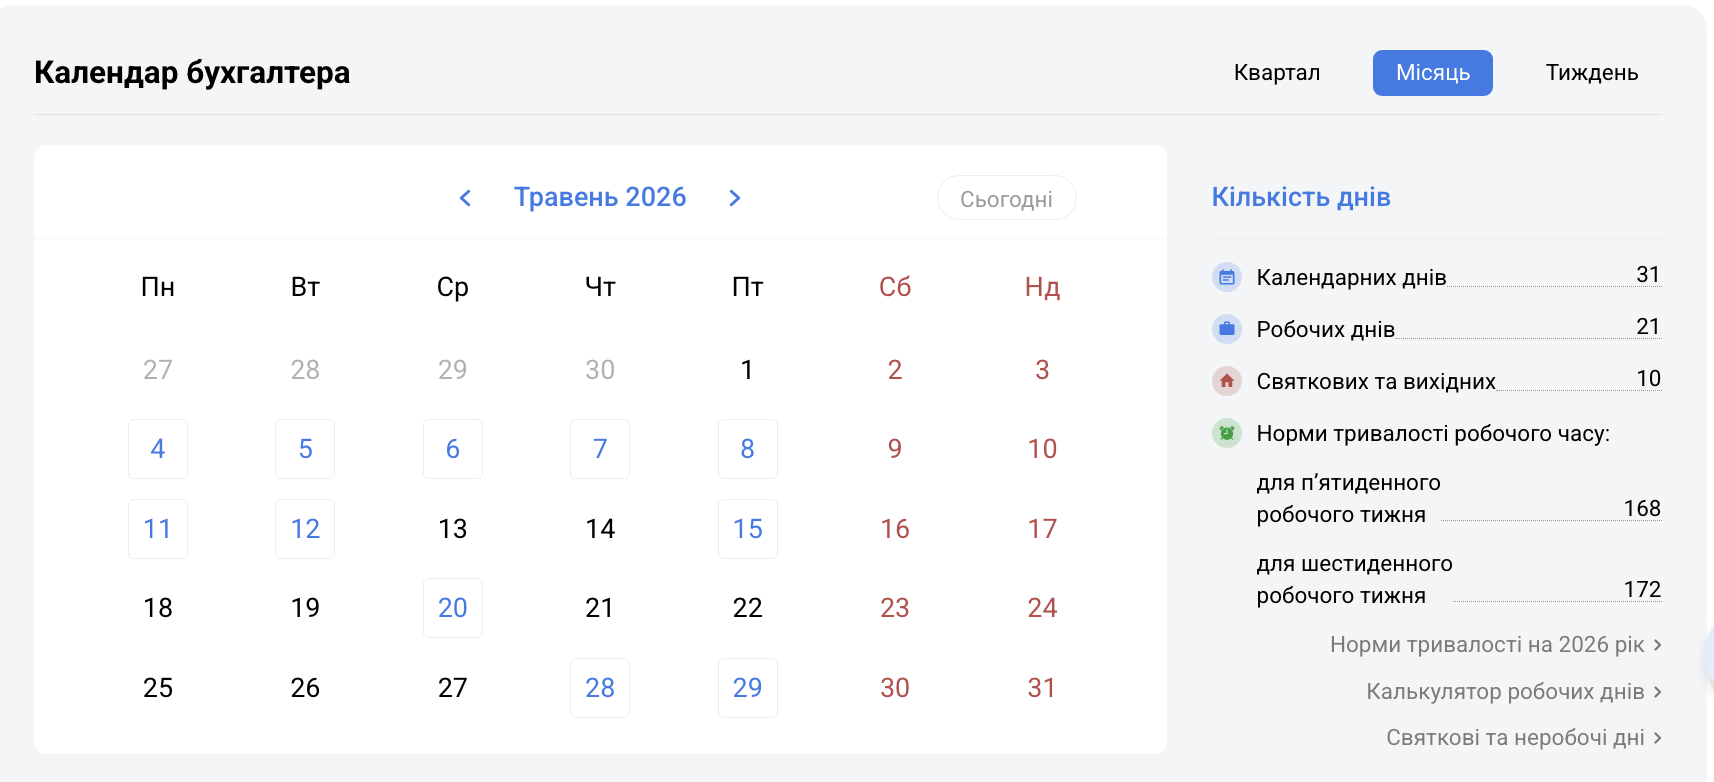The height and width of the screenshot is (782, 1714).
Task: Click the holidays house icon
Action: click(x=1227, y=381)
